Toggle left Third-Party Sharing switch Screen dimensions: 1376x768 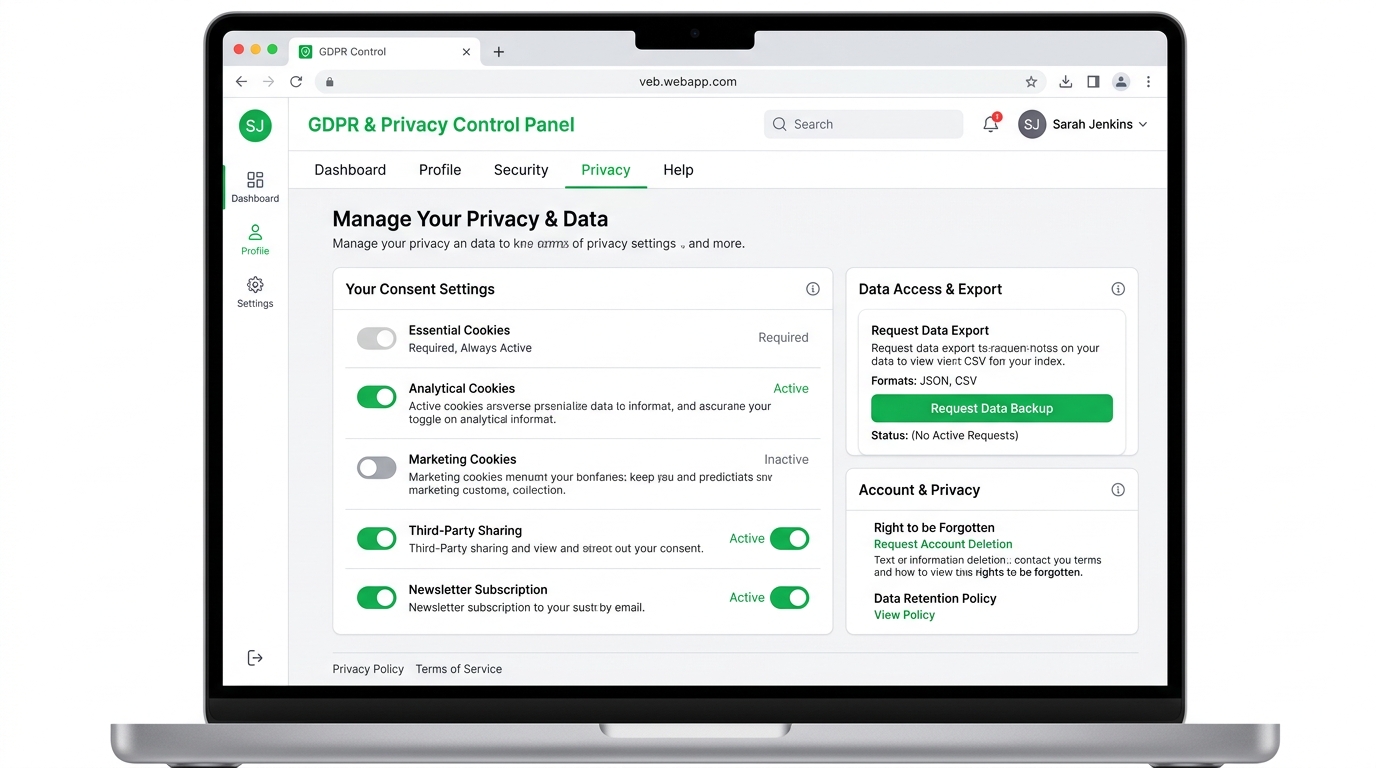(377, 539)
